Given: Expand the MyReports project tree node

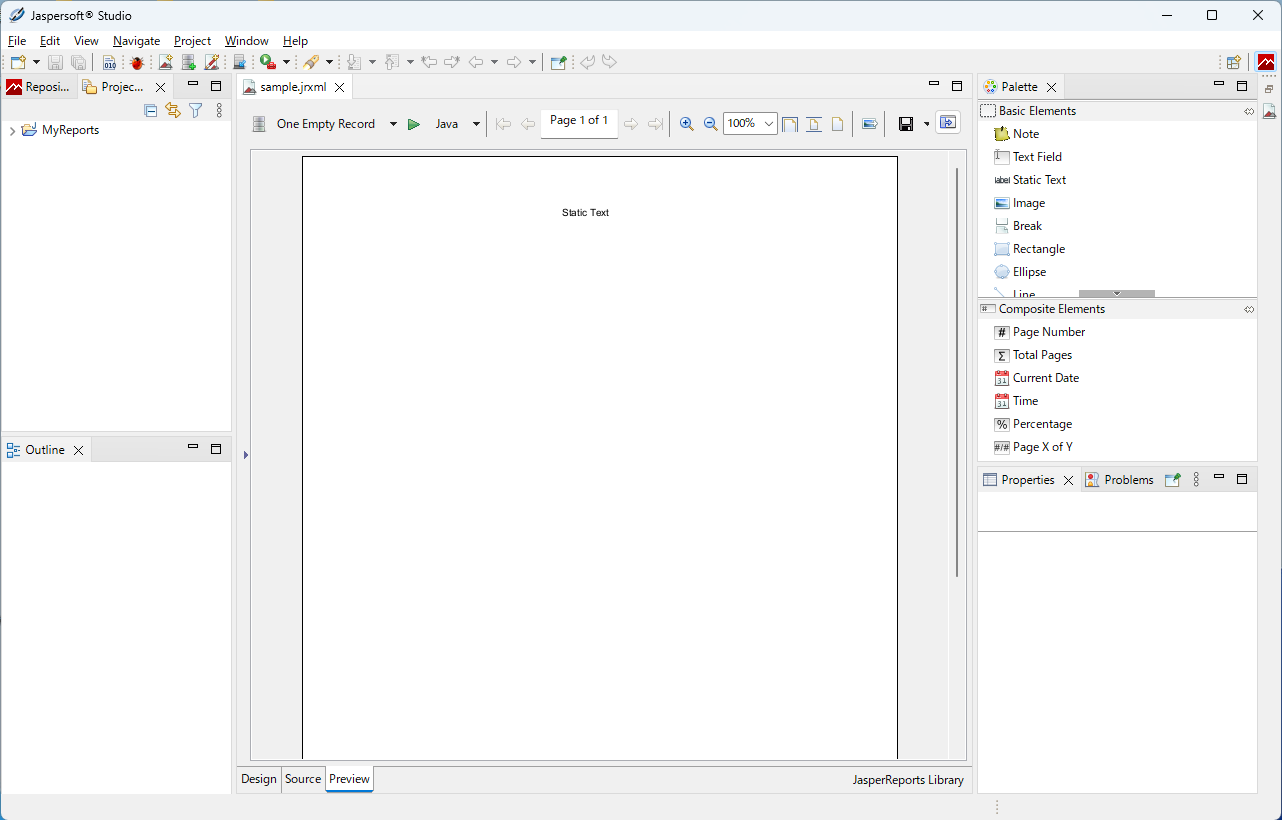Looking at the screenshot, I should (x=12, y=131).
